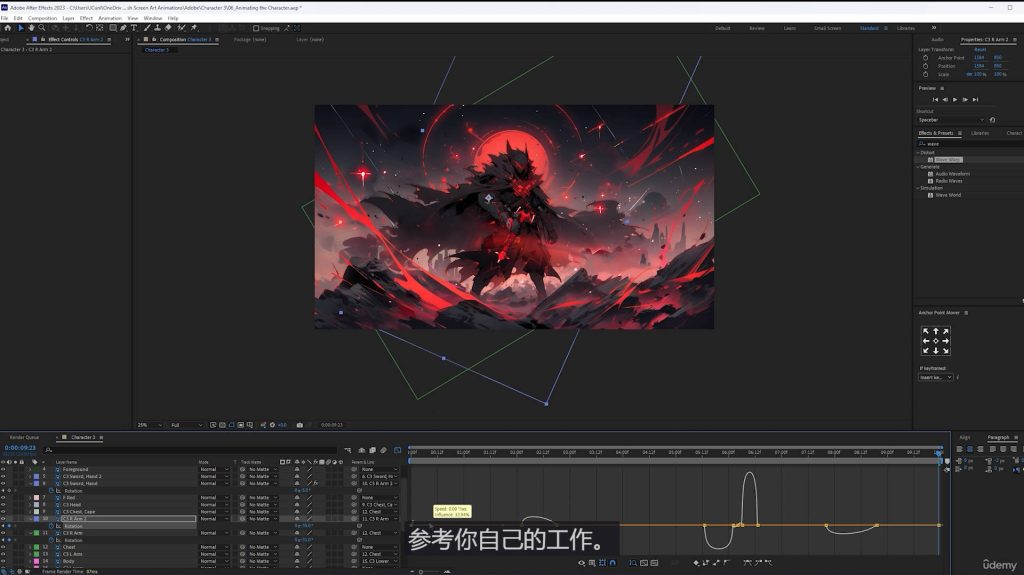Click the up arrow in Anchor Point Mover
The width and height of the screenshot is (1024, 575).
tap(935, 331)
